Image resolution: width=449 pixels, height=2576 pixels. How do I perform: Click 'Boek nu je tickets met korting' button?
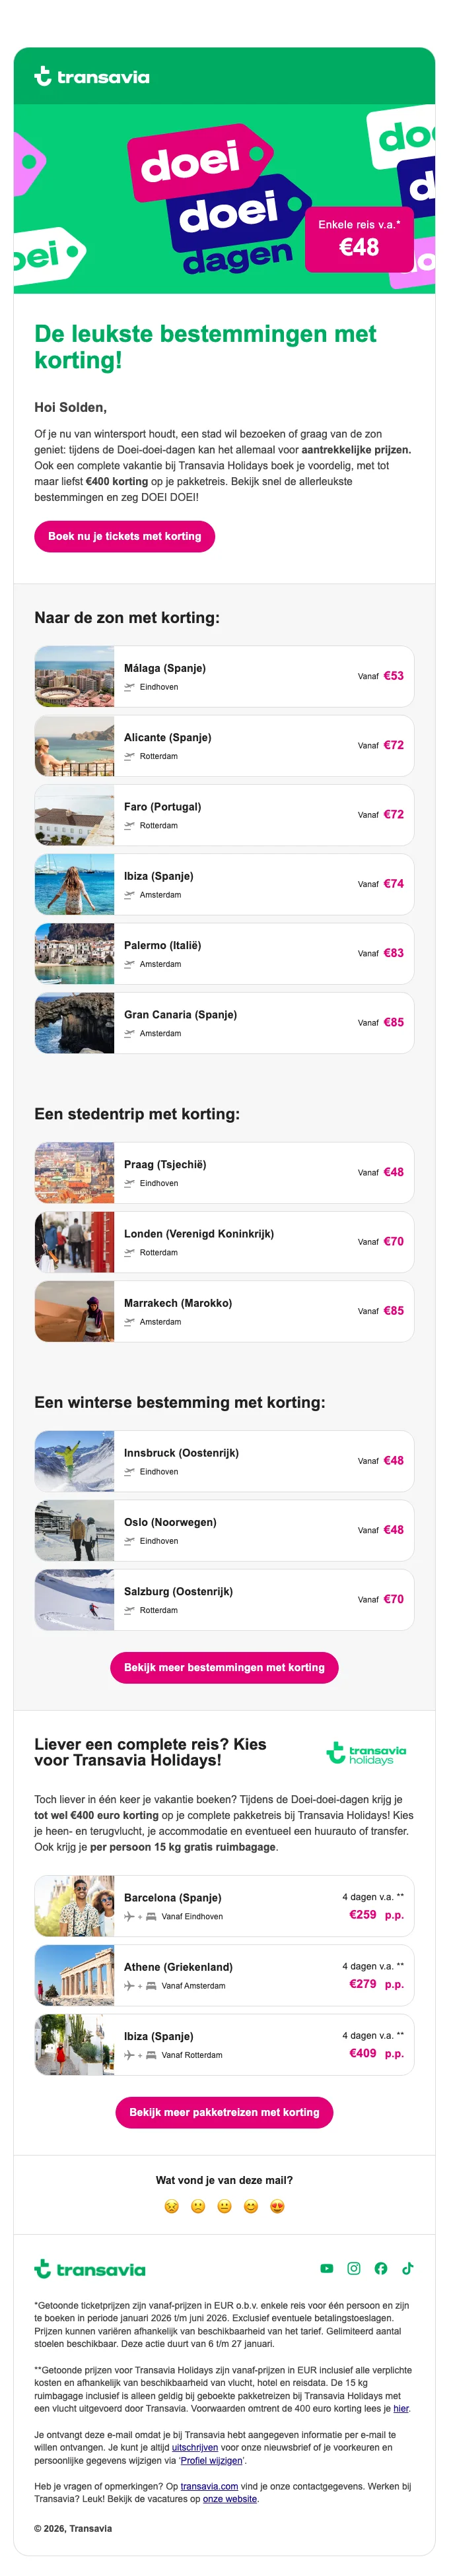tap(124, 536)
